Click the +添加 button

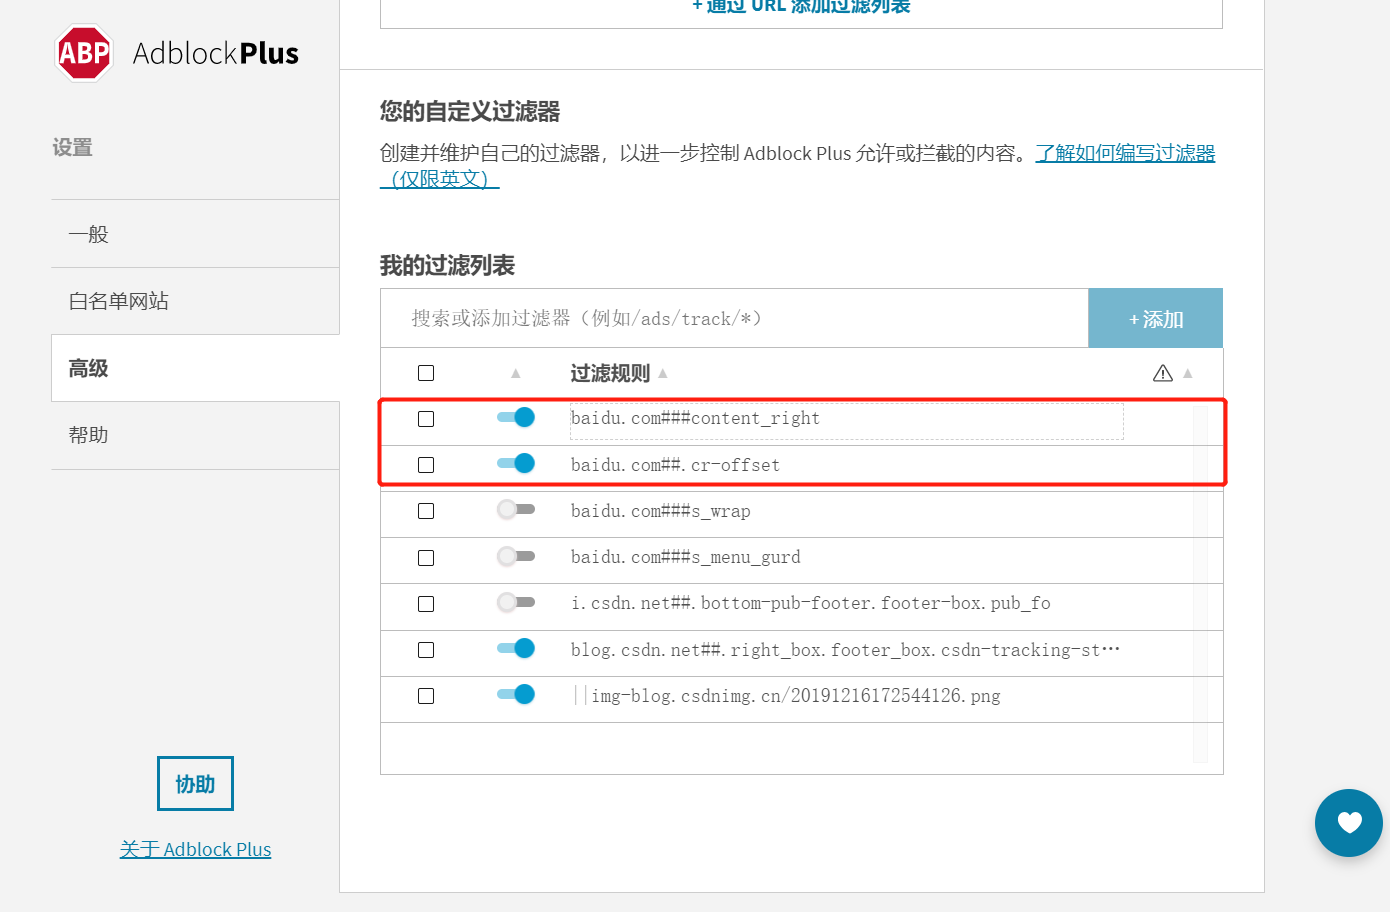pos(1155,319)
